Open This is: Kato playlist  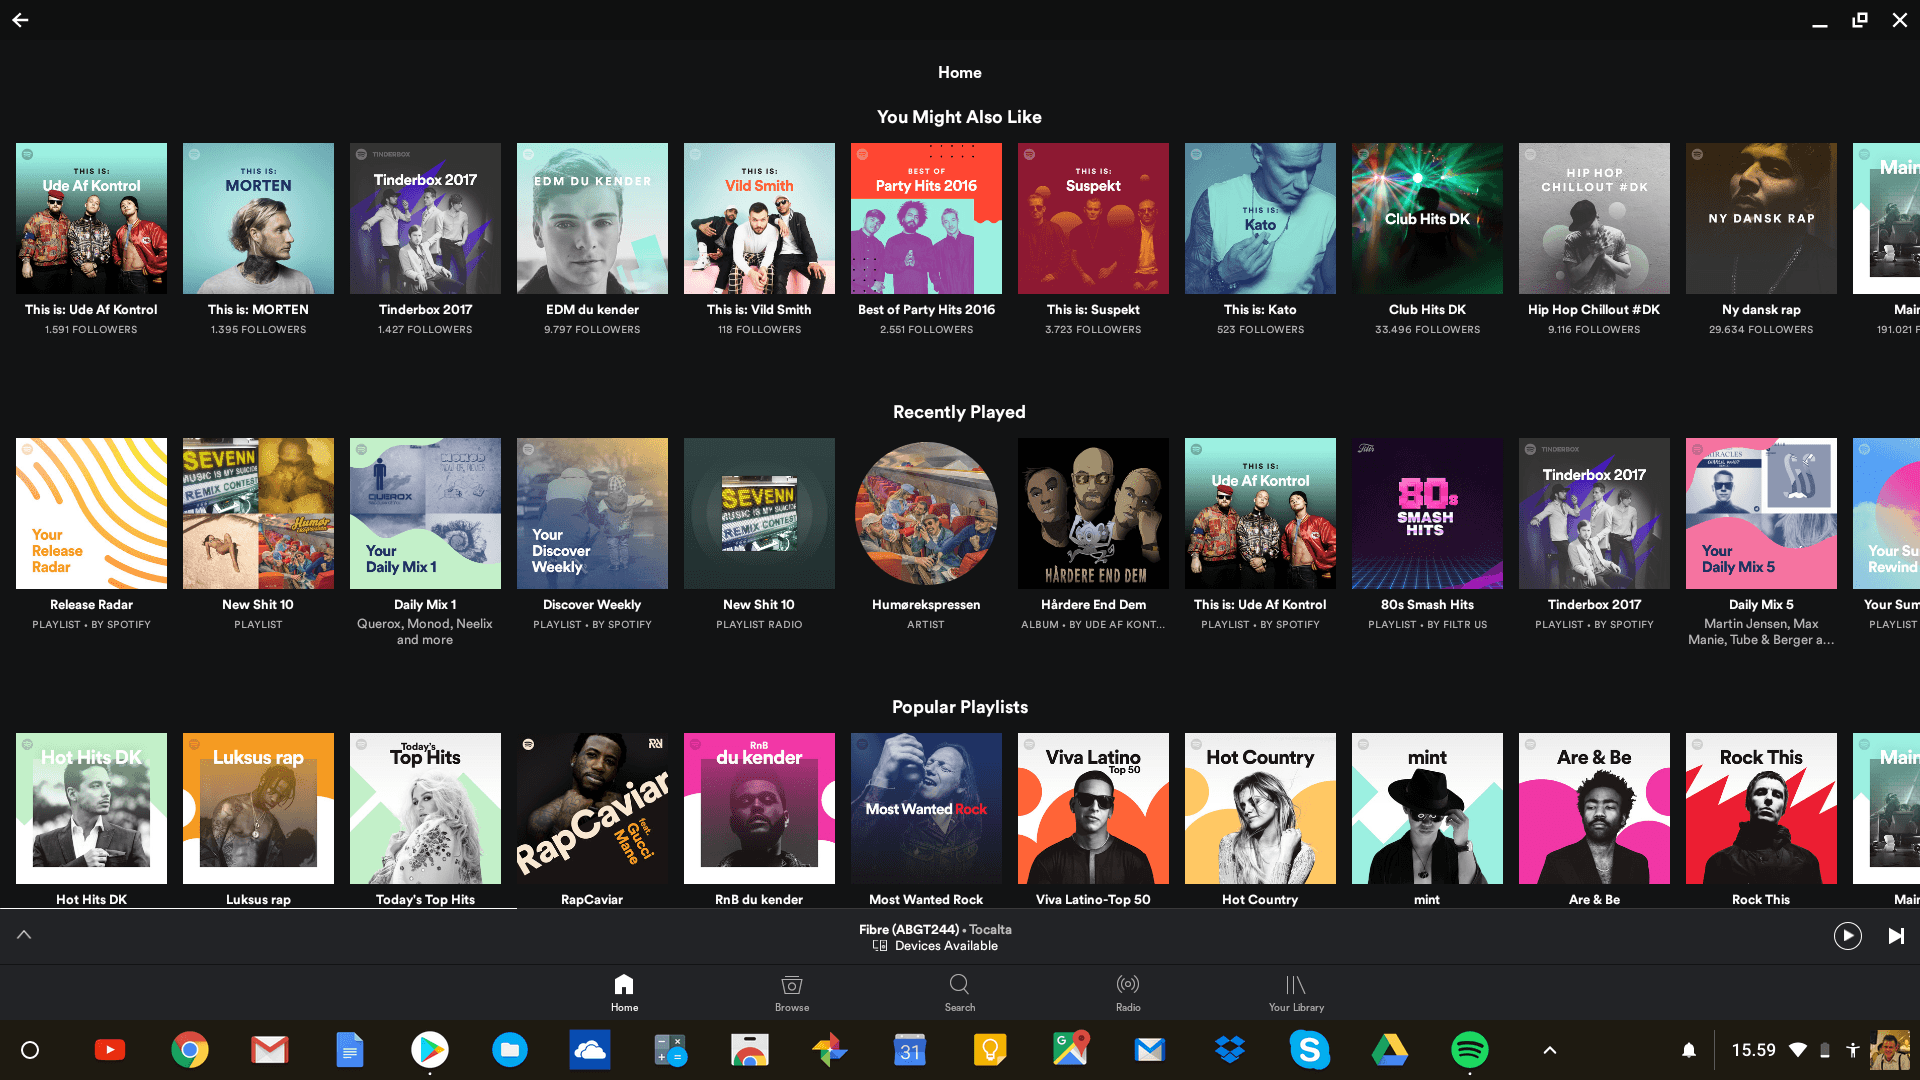point(1260,218)
